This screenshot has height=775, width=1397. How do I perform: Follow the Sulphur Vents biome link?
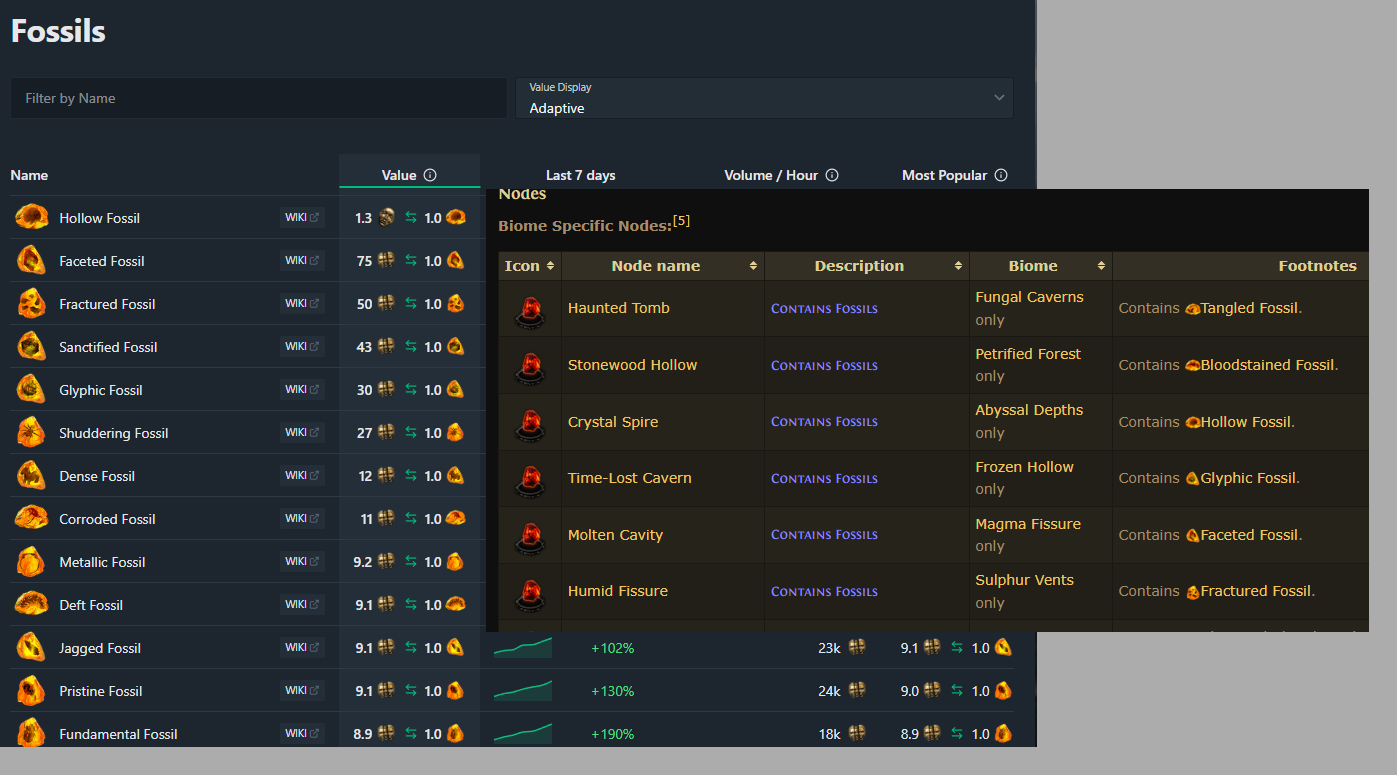(1024, 580)
